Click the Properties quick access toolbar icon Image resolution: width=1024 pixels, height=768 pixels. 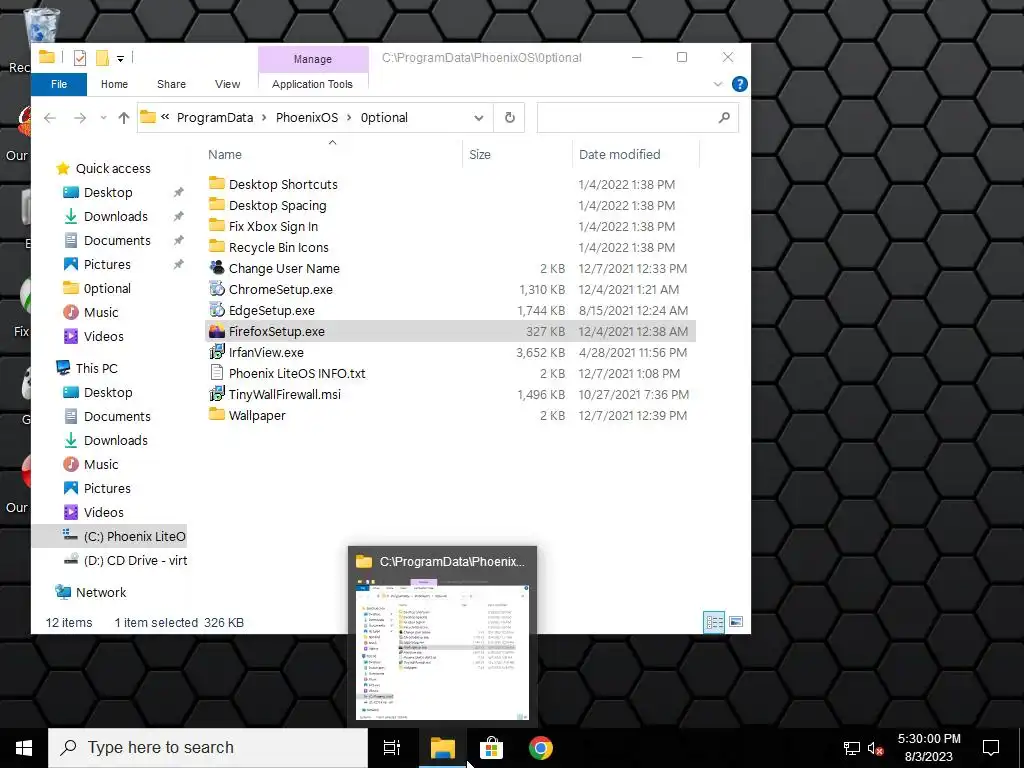[80, 58]
